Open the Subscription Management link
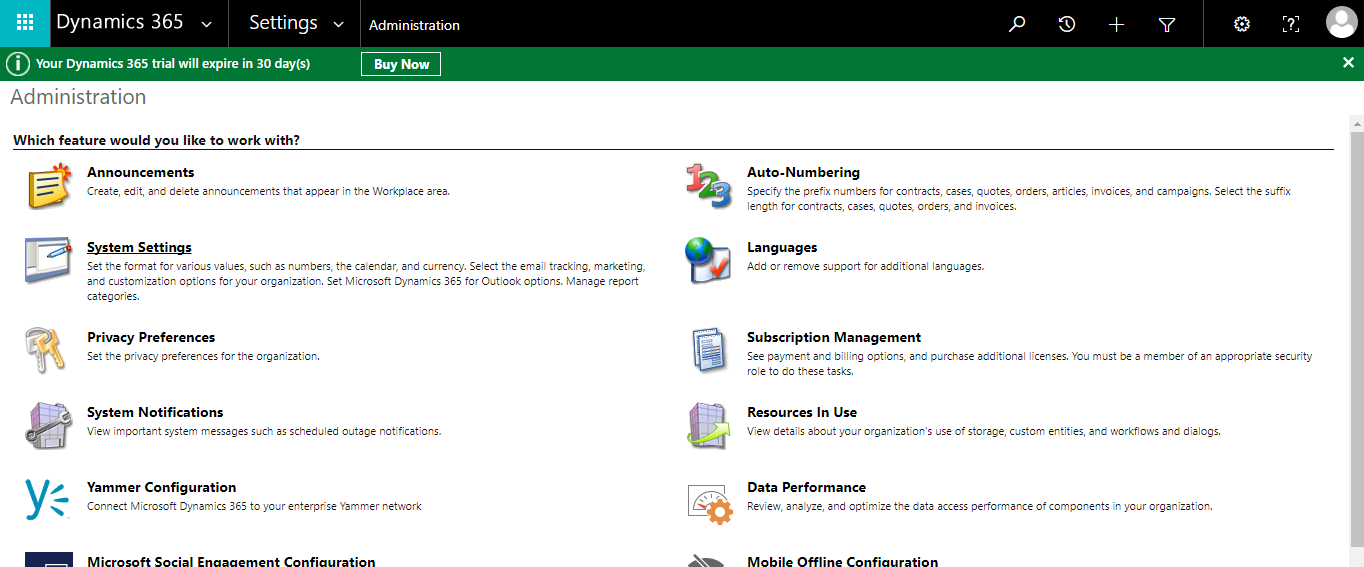This screenshot has height=567, width=1364. (834, 337)
